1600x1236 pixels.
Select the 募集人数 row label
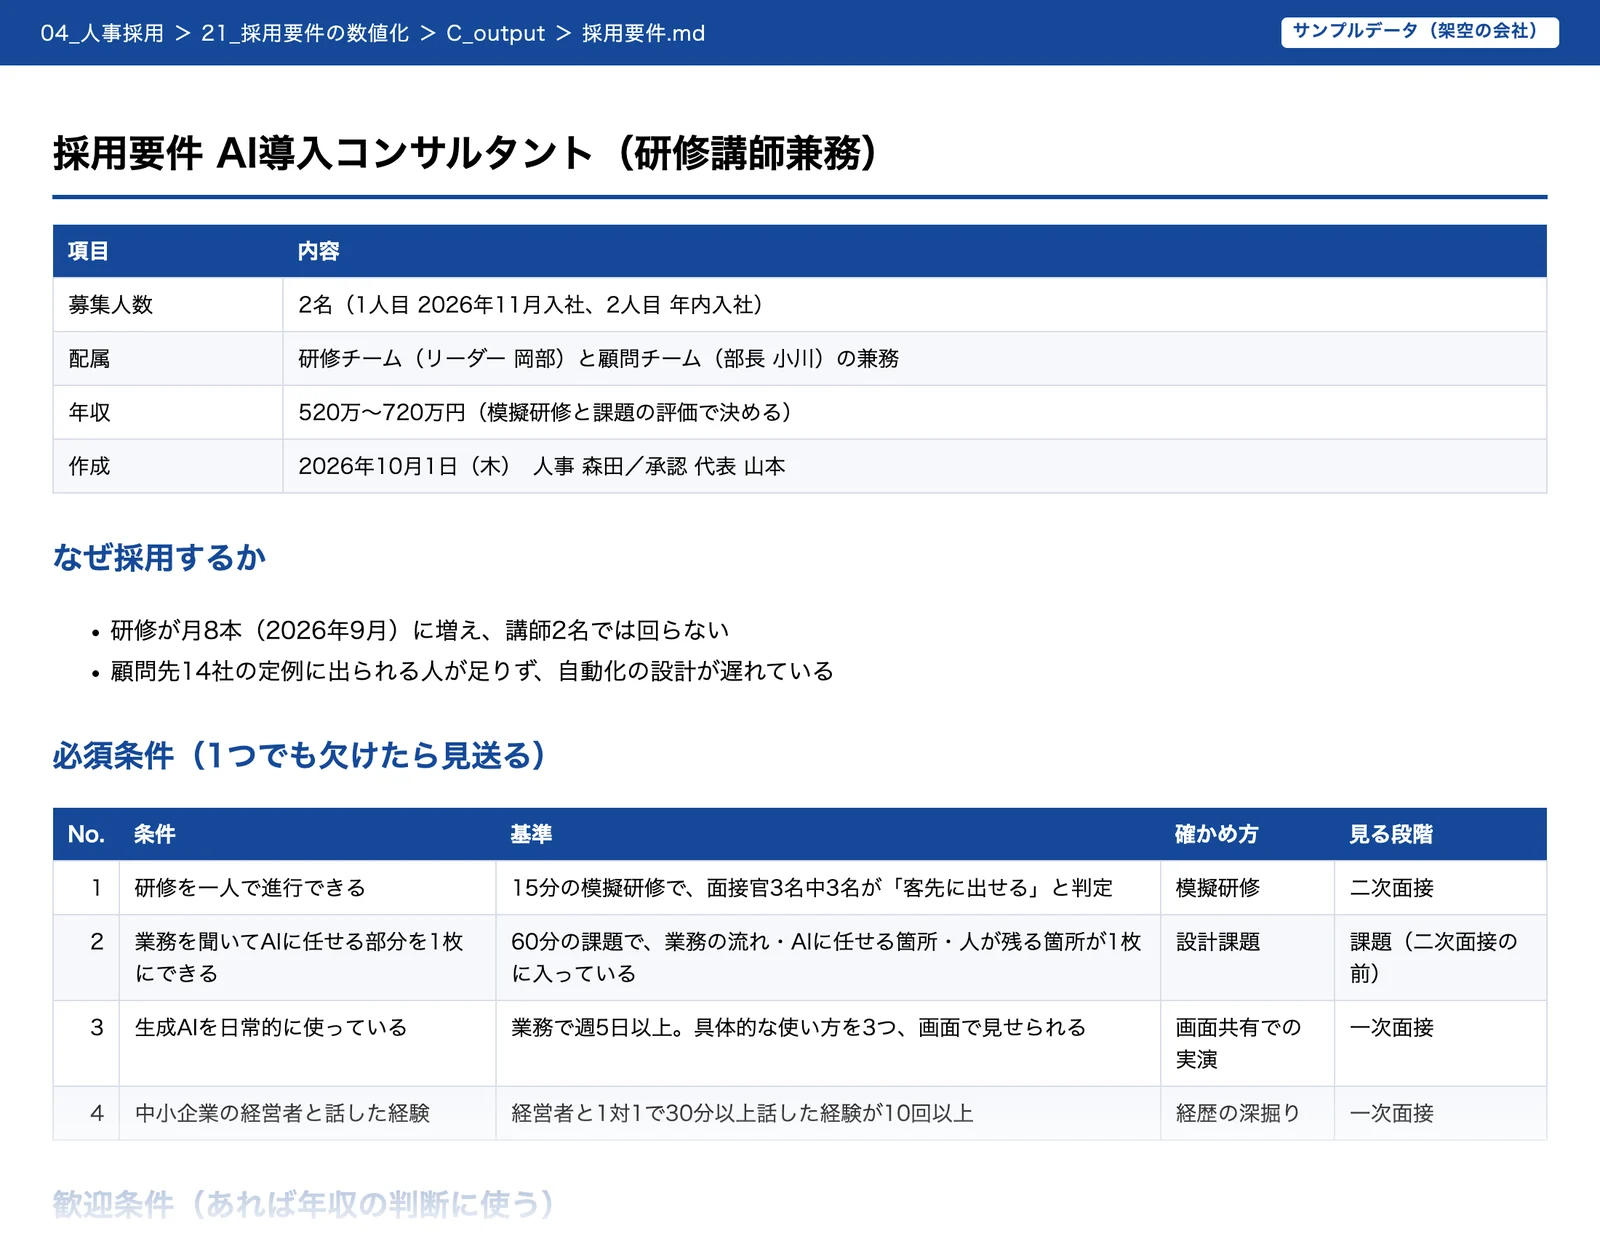point(110,305)
